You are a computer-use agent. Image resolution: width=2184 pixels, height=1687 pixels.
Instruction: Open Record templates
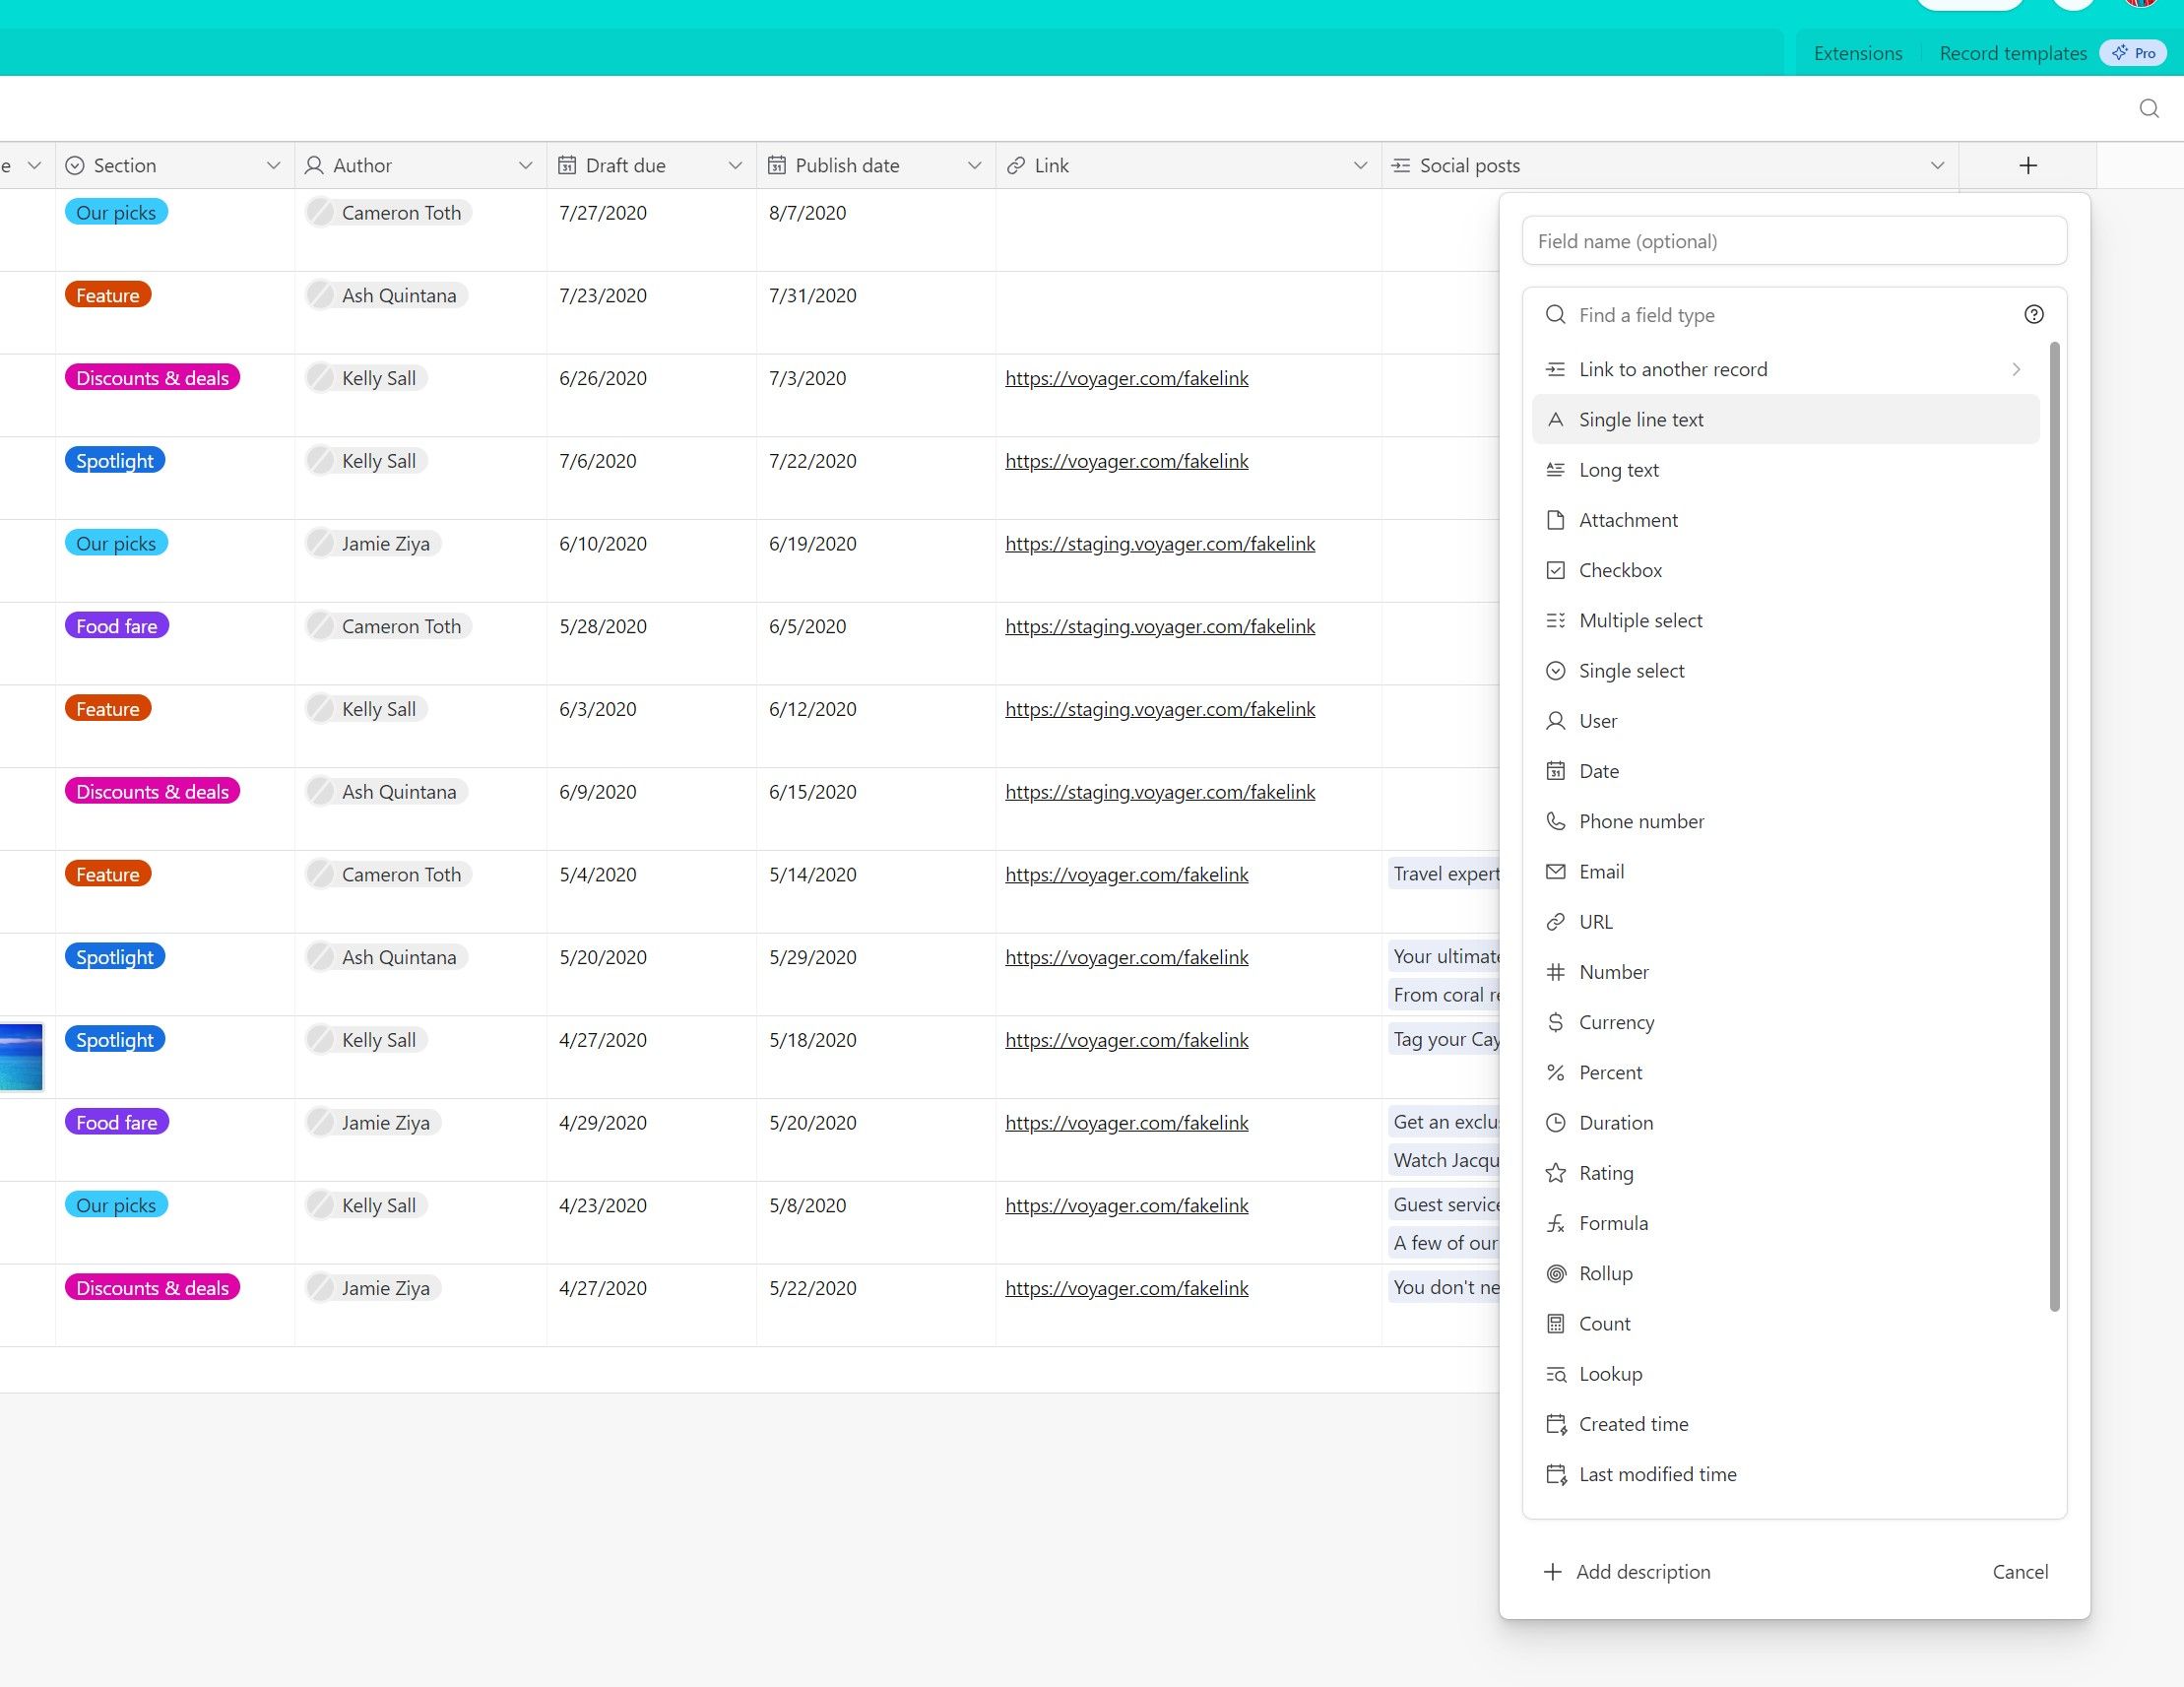point(2012,53)
